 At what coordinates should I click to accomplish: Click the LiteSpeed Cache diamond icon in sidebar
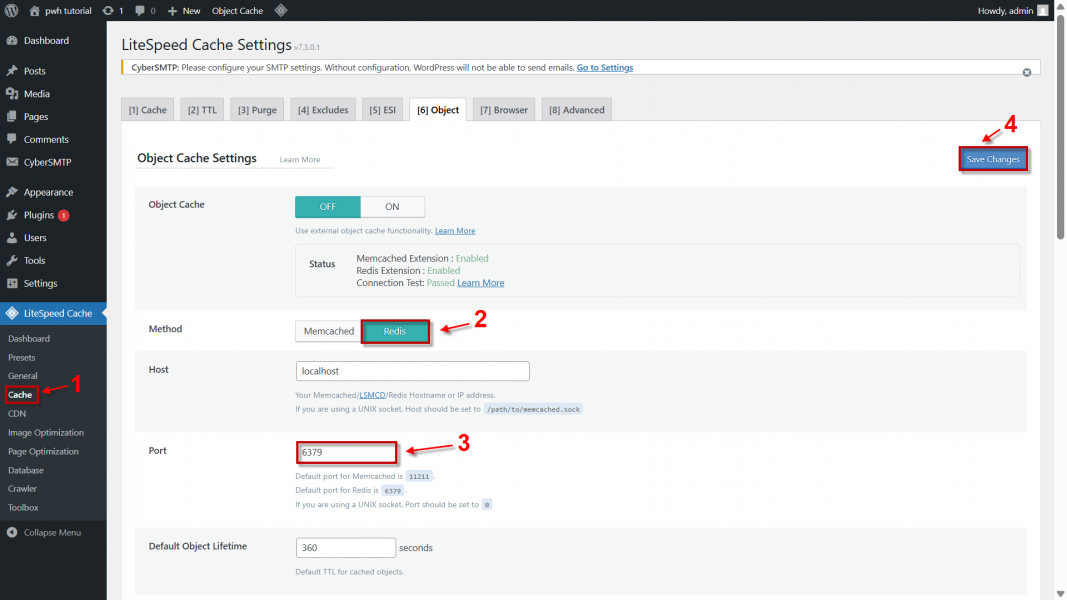pos(12,313)
